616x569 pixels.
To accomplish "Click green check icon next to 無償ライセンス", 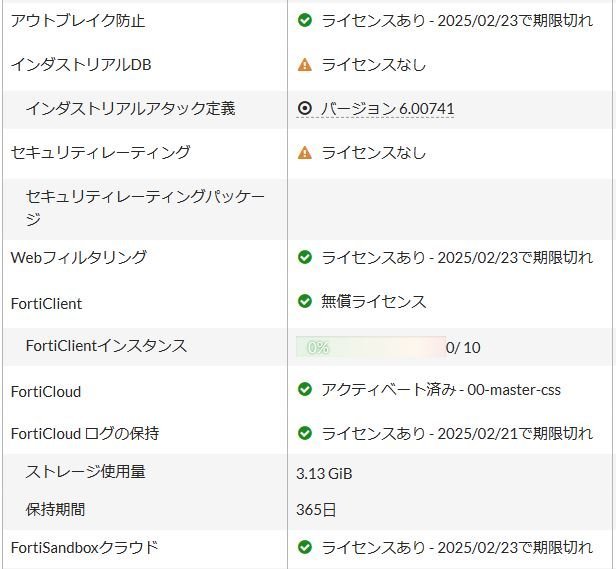I will click(x=305, y=301).
